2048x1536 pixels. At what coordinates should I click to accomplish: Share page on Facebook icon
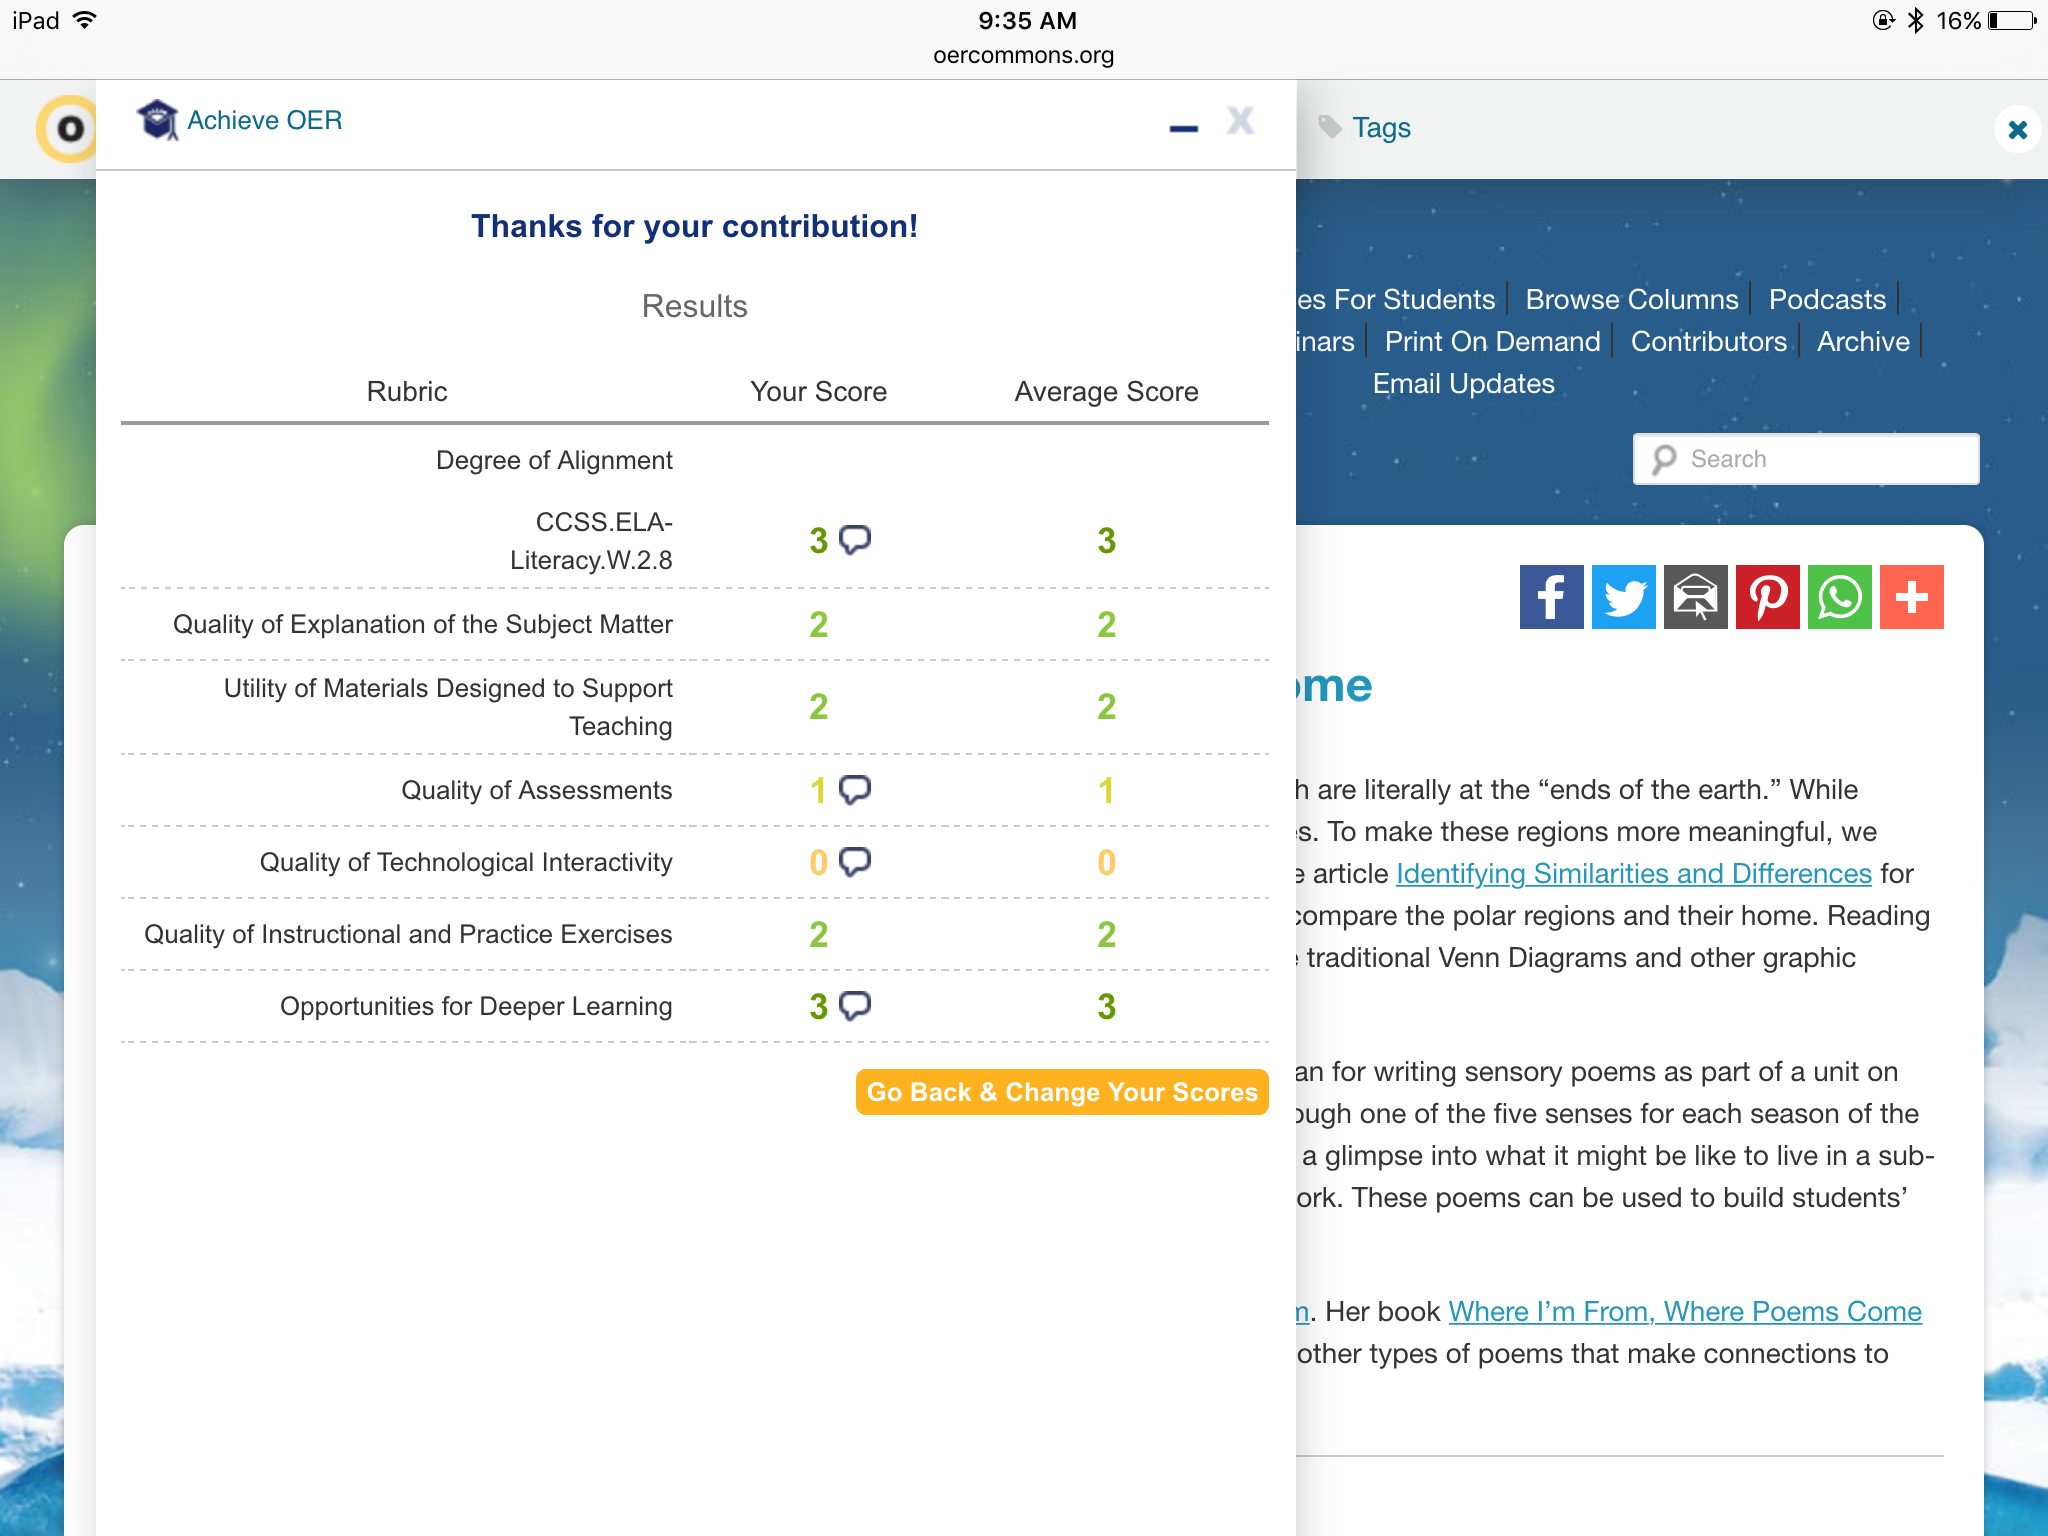point(1551,597)
